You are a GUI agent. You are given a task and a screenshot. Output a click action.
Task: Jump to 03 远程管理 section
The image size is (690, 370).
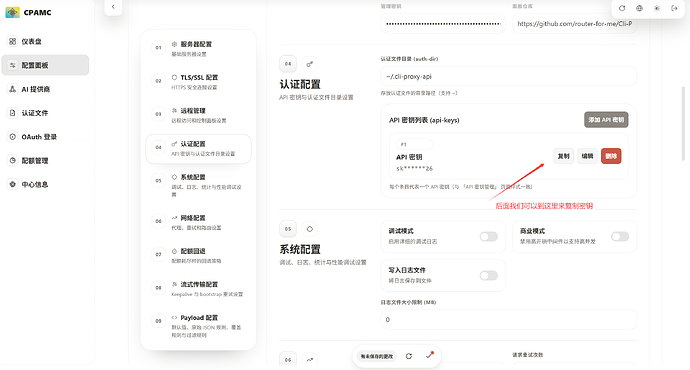198,115
